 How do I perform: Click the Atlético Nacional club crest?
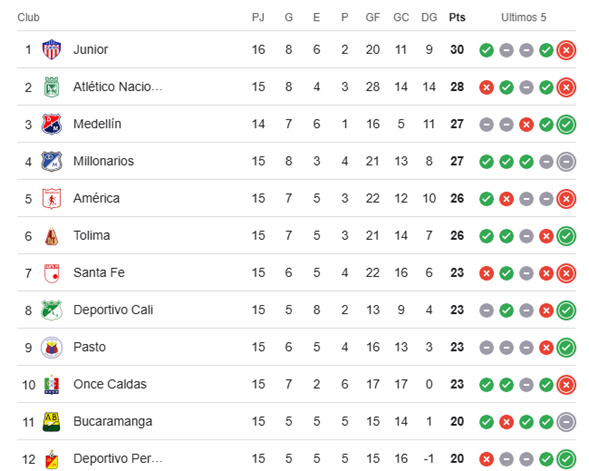point(51,87)
